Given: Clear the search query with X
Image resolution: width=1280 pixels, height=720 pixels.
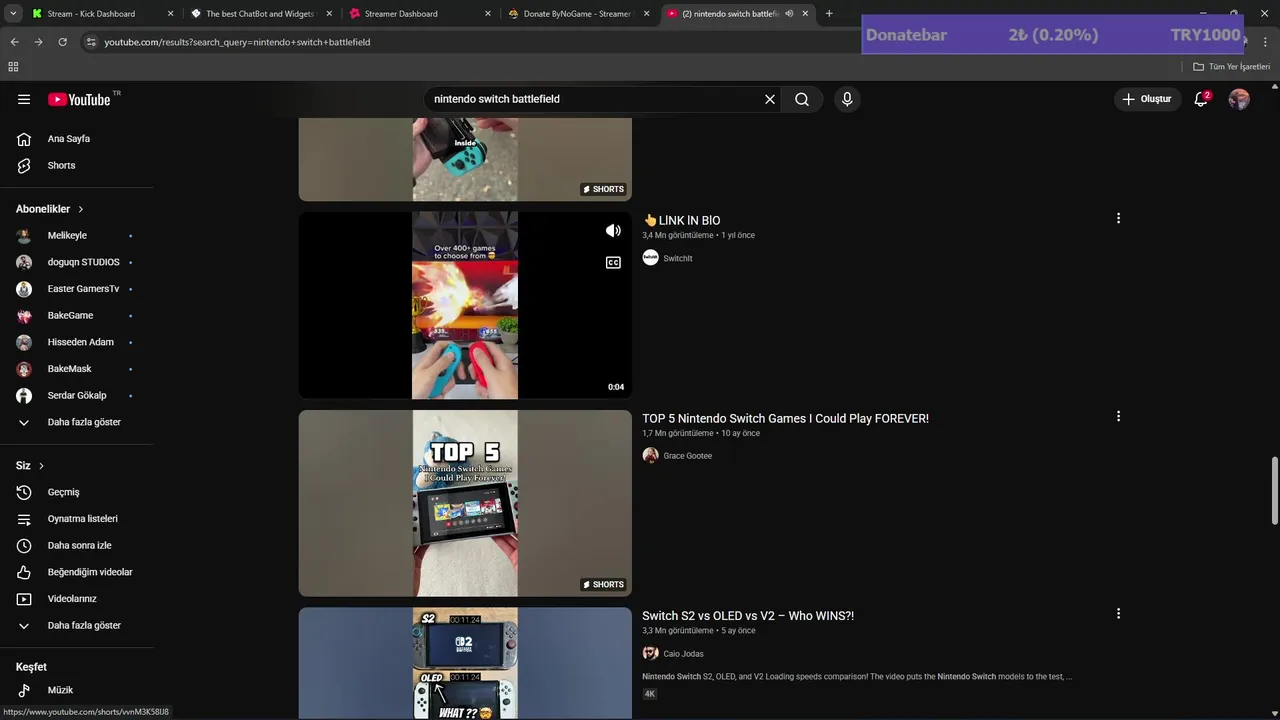Looking at the screenshot, I should coord(770,99).
